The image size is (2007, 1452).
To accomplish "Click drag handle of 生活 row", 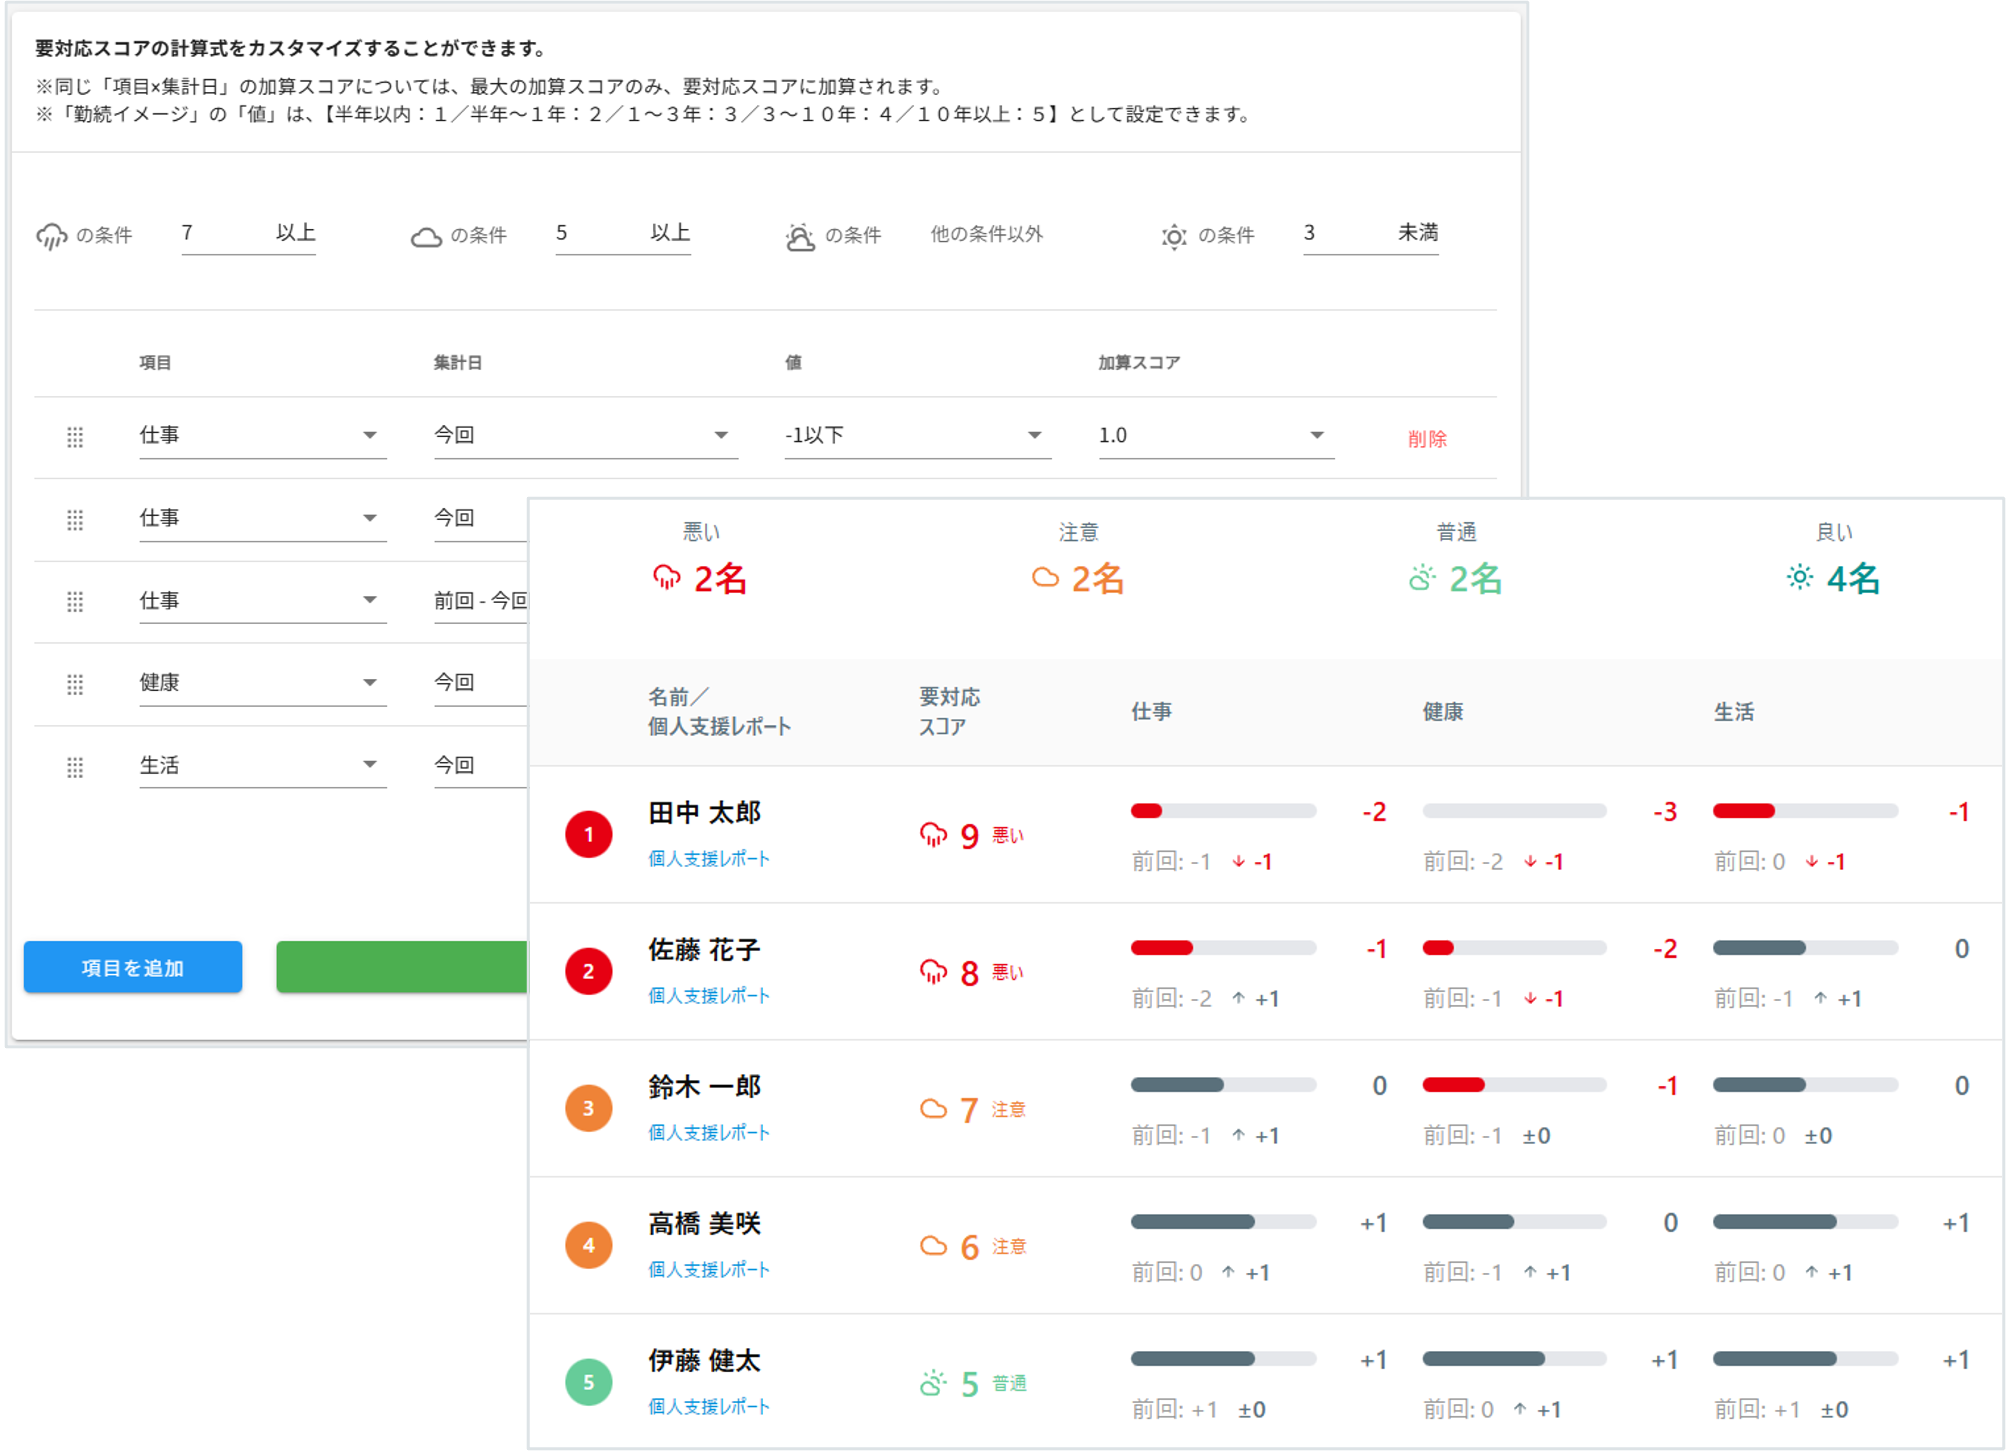I will pos(75,767).
